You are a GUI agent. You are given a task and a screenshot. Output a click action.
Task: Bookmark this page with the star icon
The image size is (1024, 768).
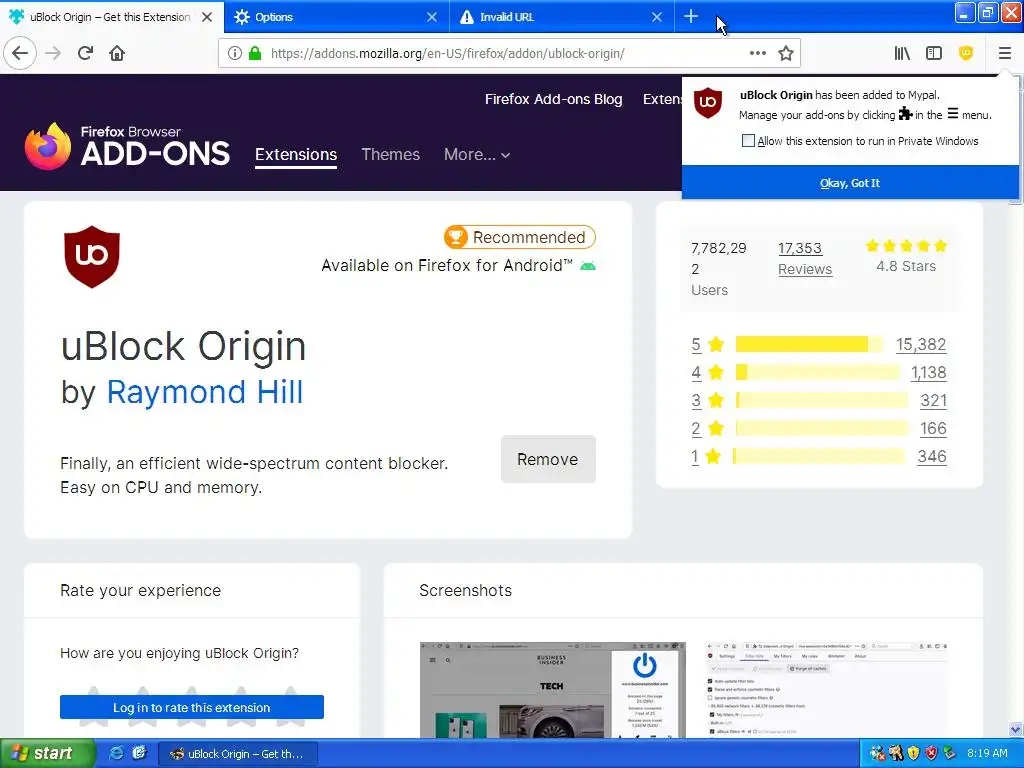pyautogui.click(x=786, y=53)
